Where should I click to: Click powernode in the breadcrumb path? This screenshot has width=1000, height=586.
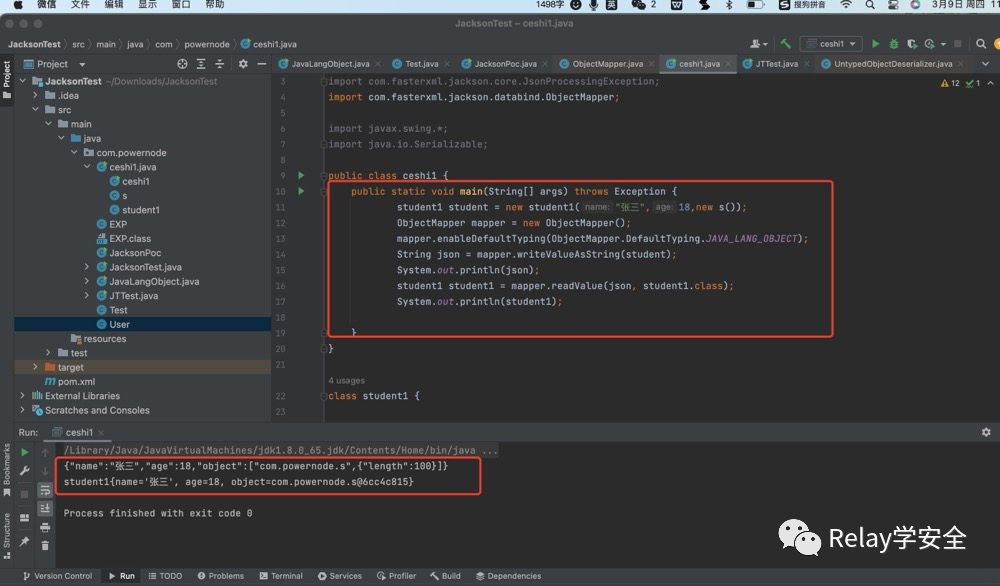207,44
